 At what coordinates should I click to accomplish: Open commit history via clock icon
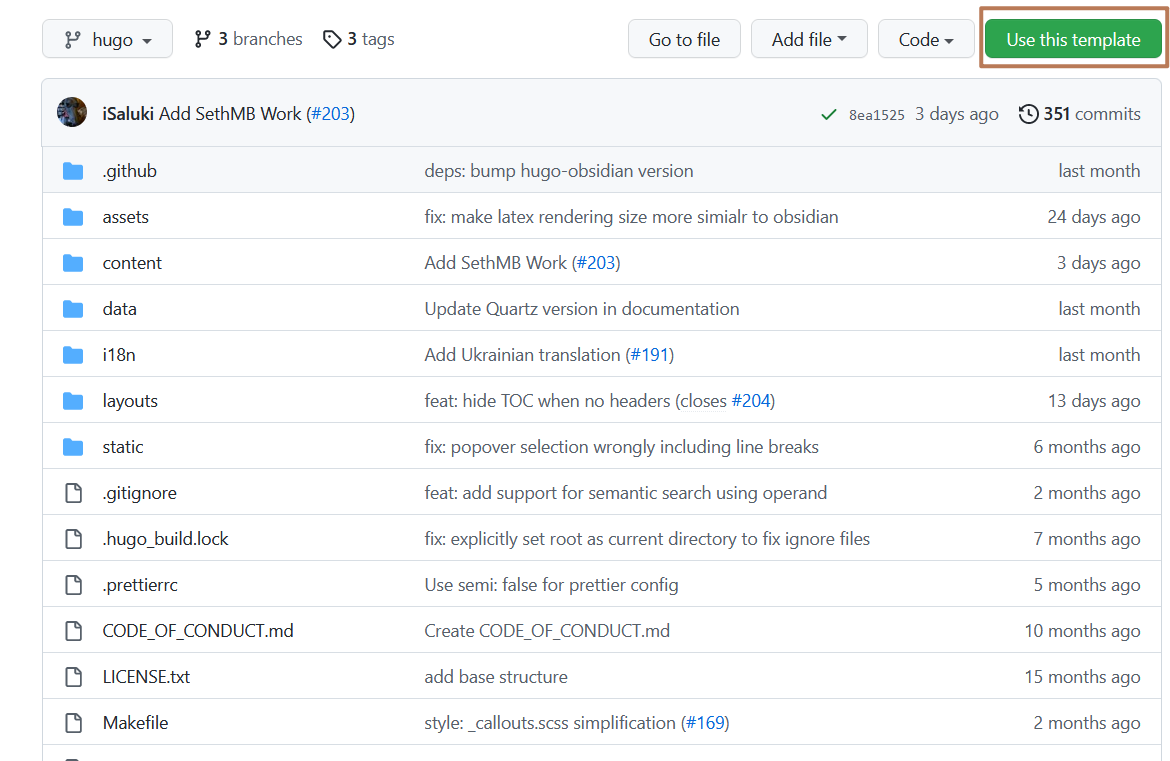click(1028, 114)
